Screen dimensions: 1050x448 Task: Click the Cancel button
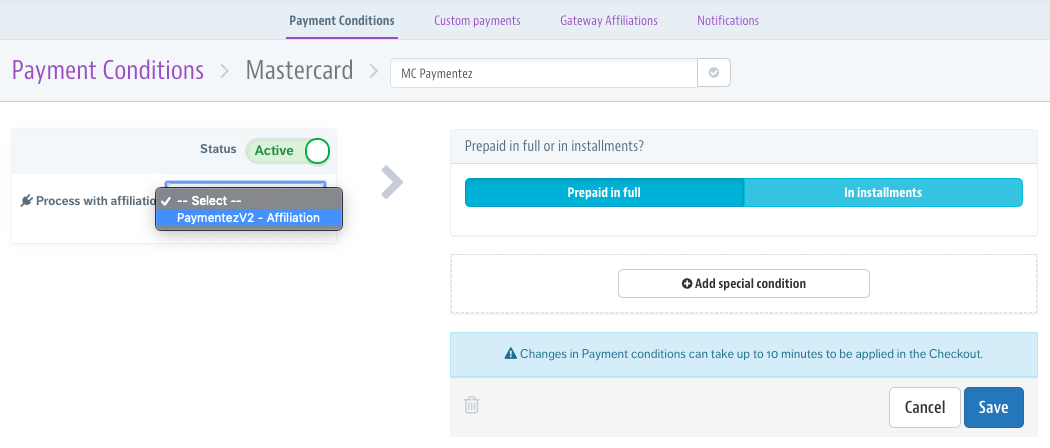coord(925,407)
